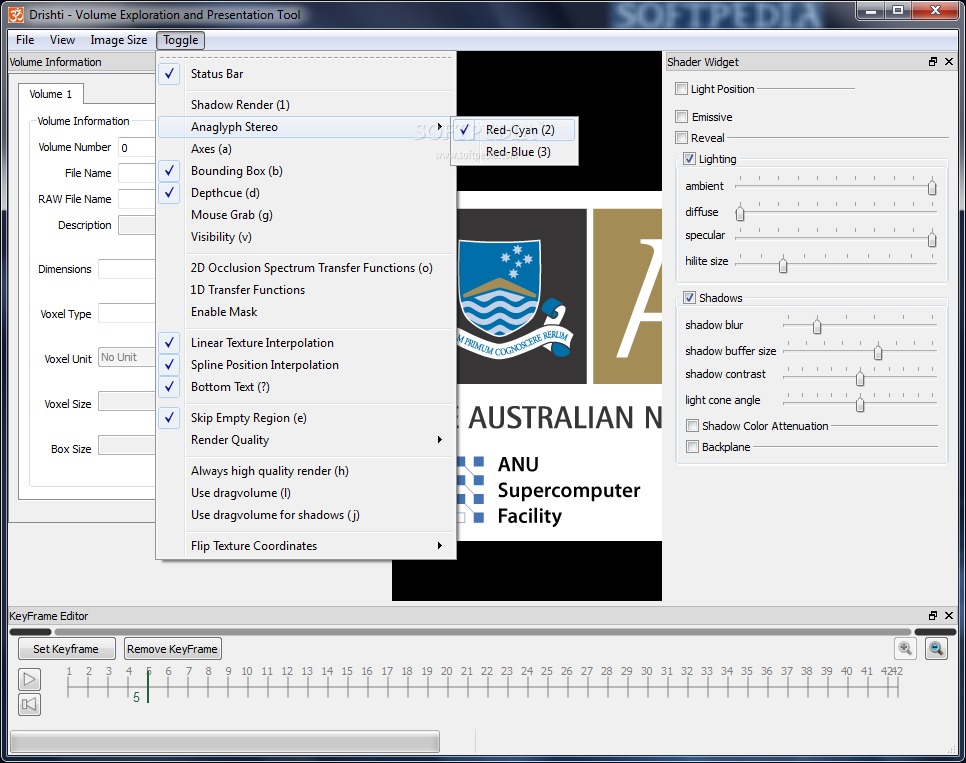
Task: Enable the Backplane checkbox
Action: pos(692,447)
